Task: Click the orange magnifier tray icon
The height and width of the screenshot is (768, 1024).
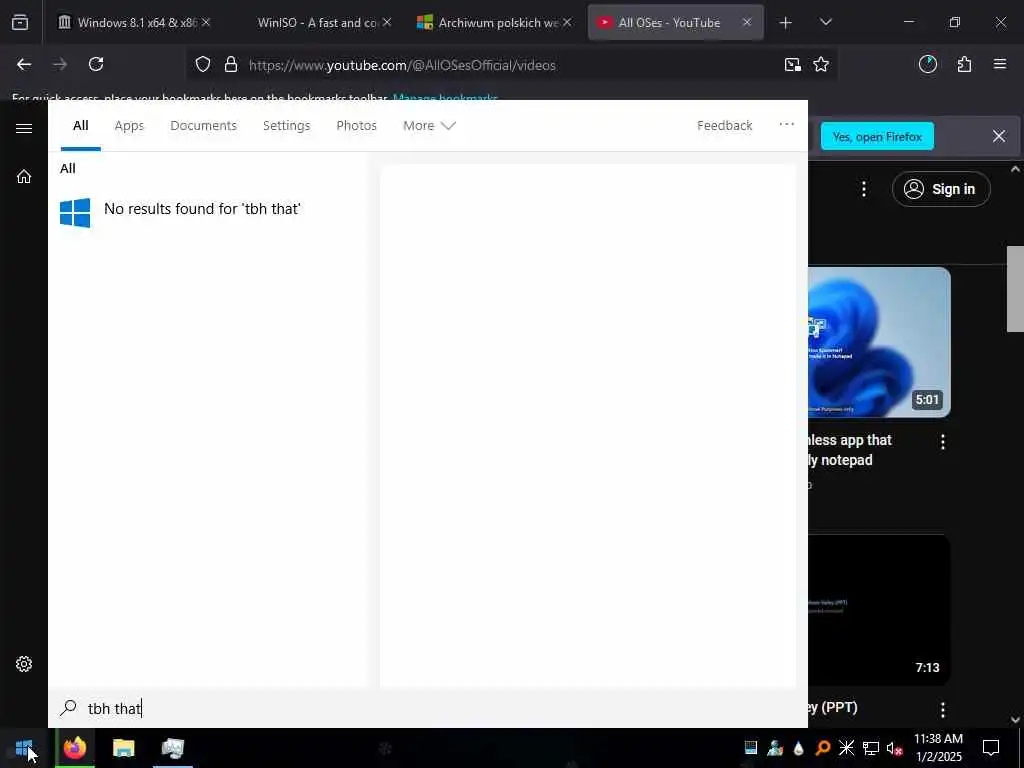Action: tap(823, 748)
